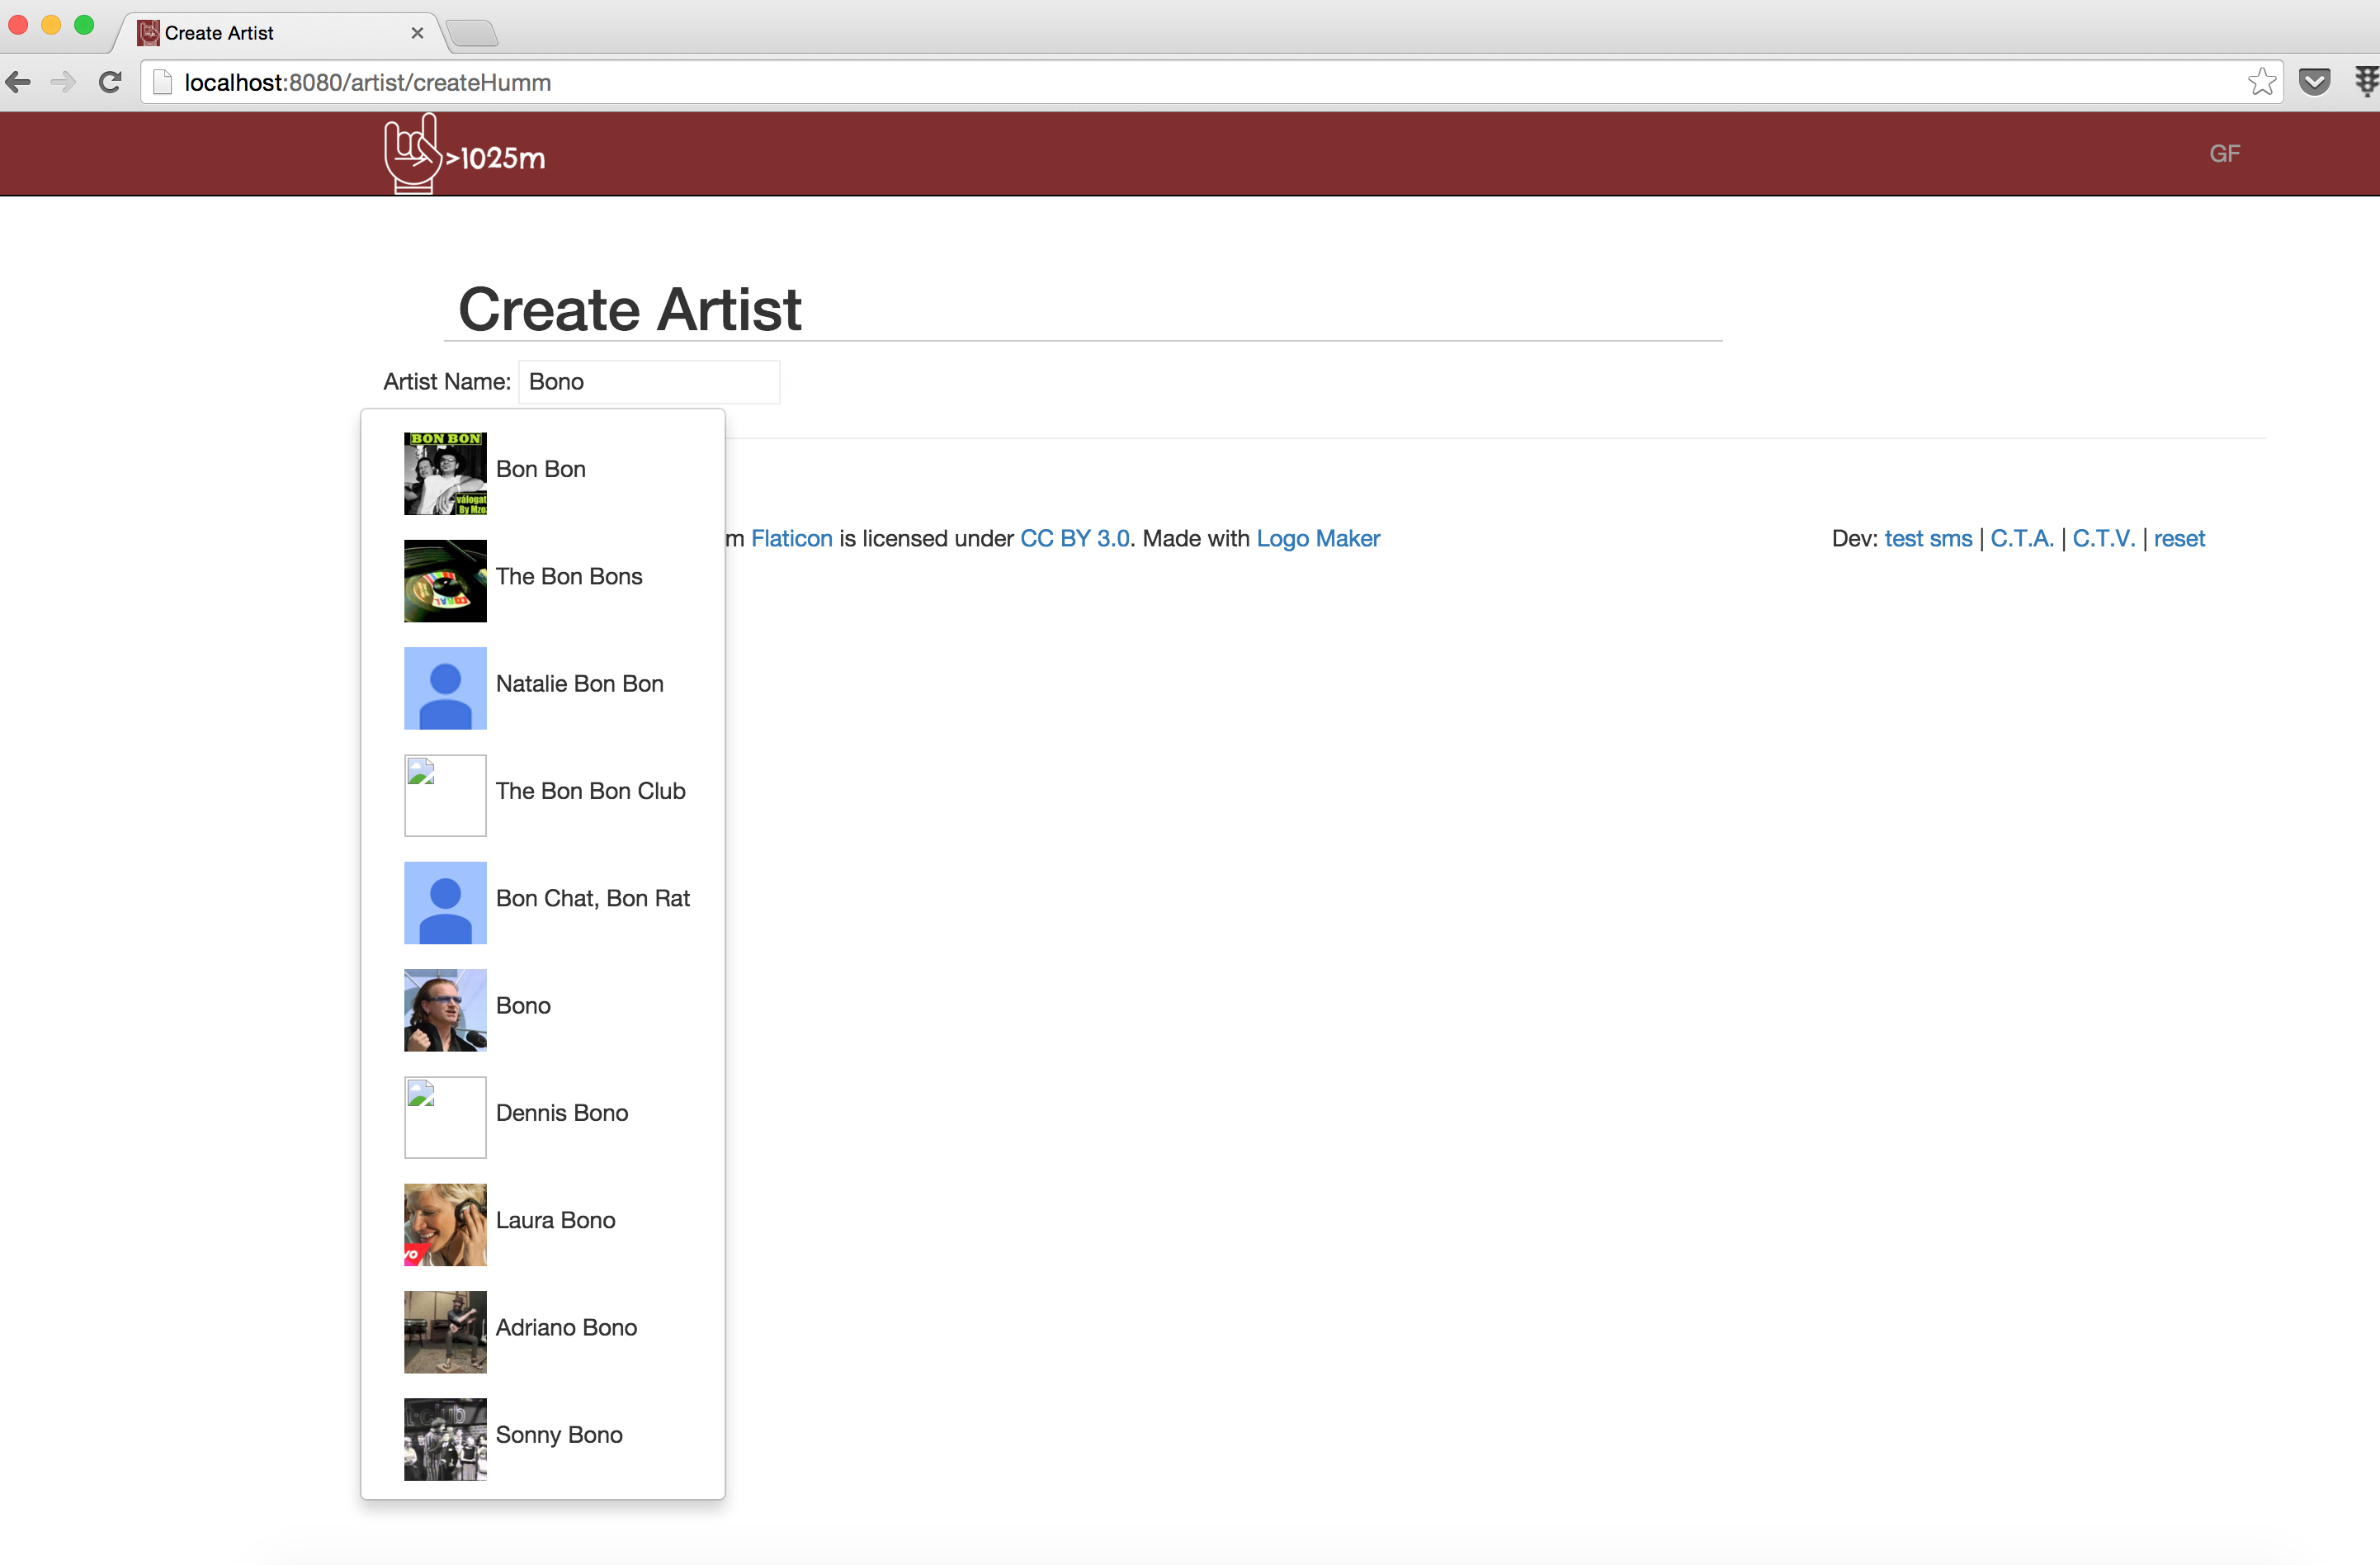This screenshot has width=2380, height=1565.
Task: Click Natalie Bon Bon's placeholder avatar
Action: 445,688
